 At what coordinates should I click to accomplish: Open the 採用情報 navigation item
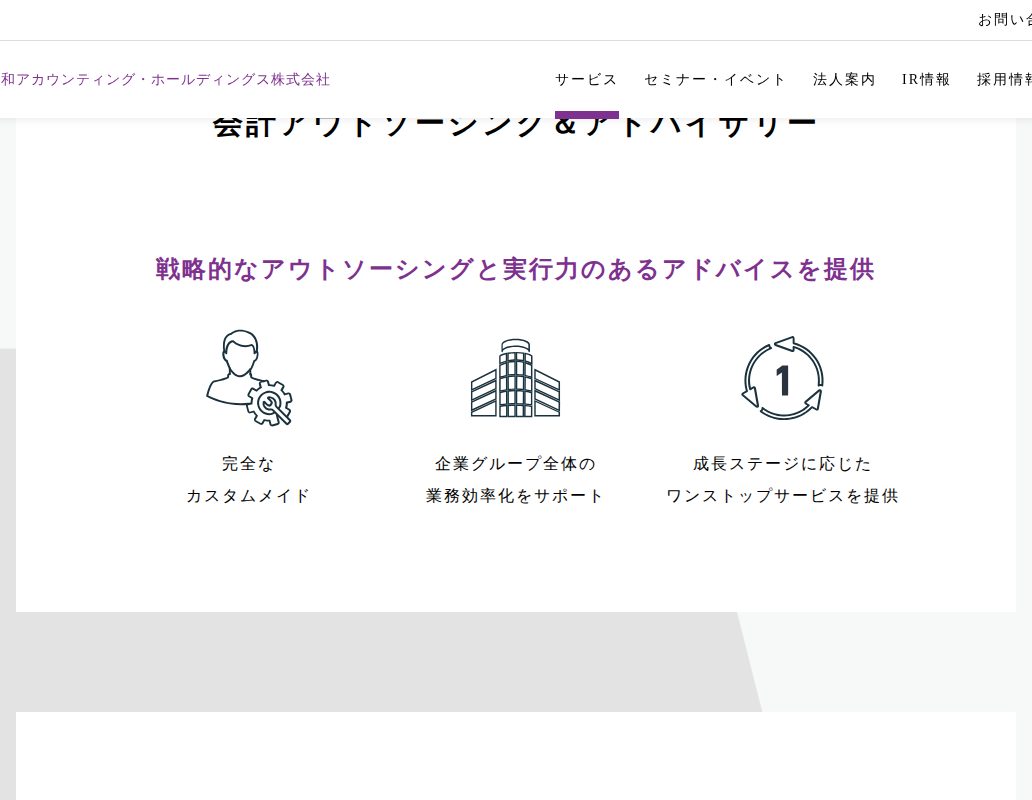pos(1004,80)
